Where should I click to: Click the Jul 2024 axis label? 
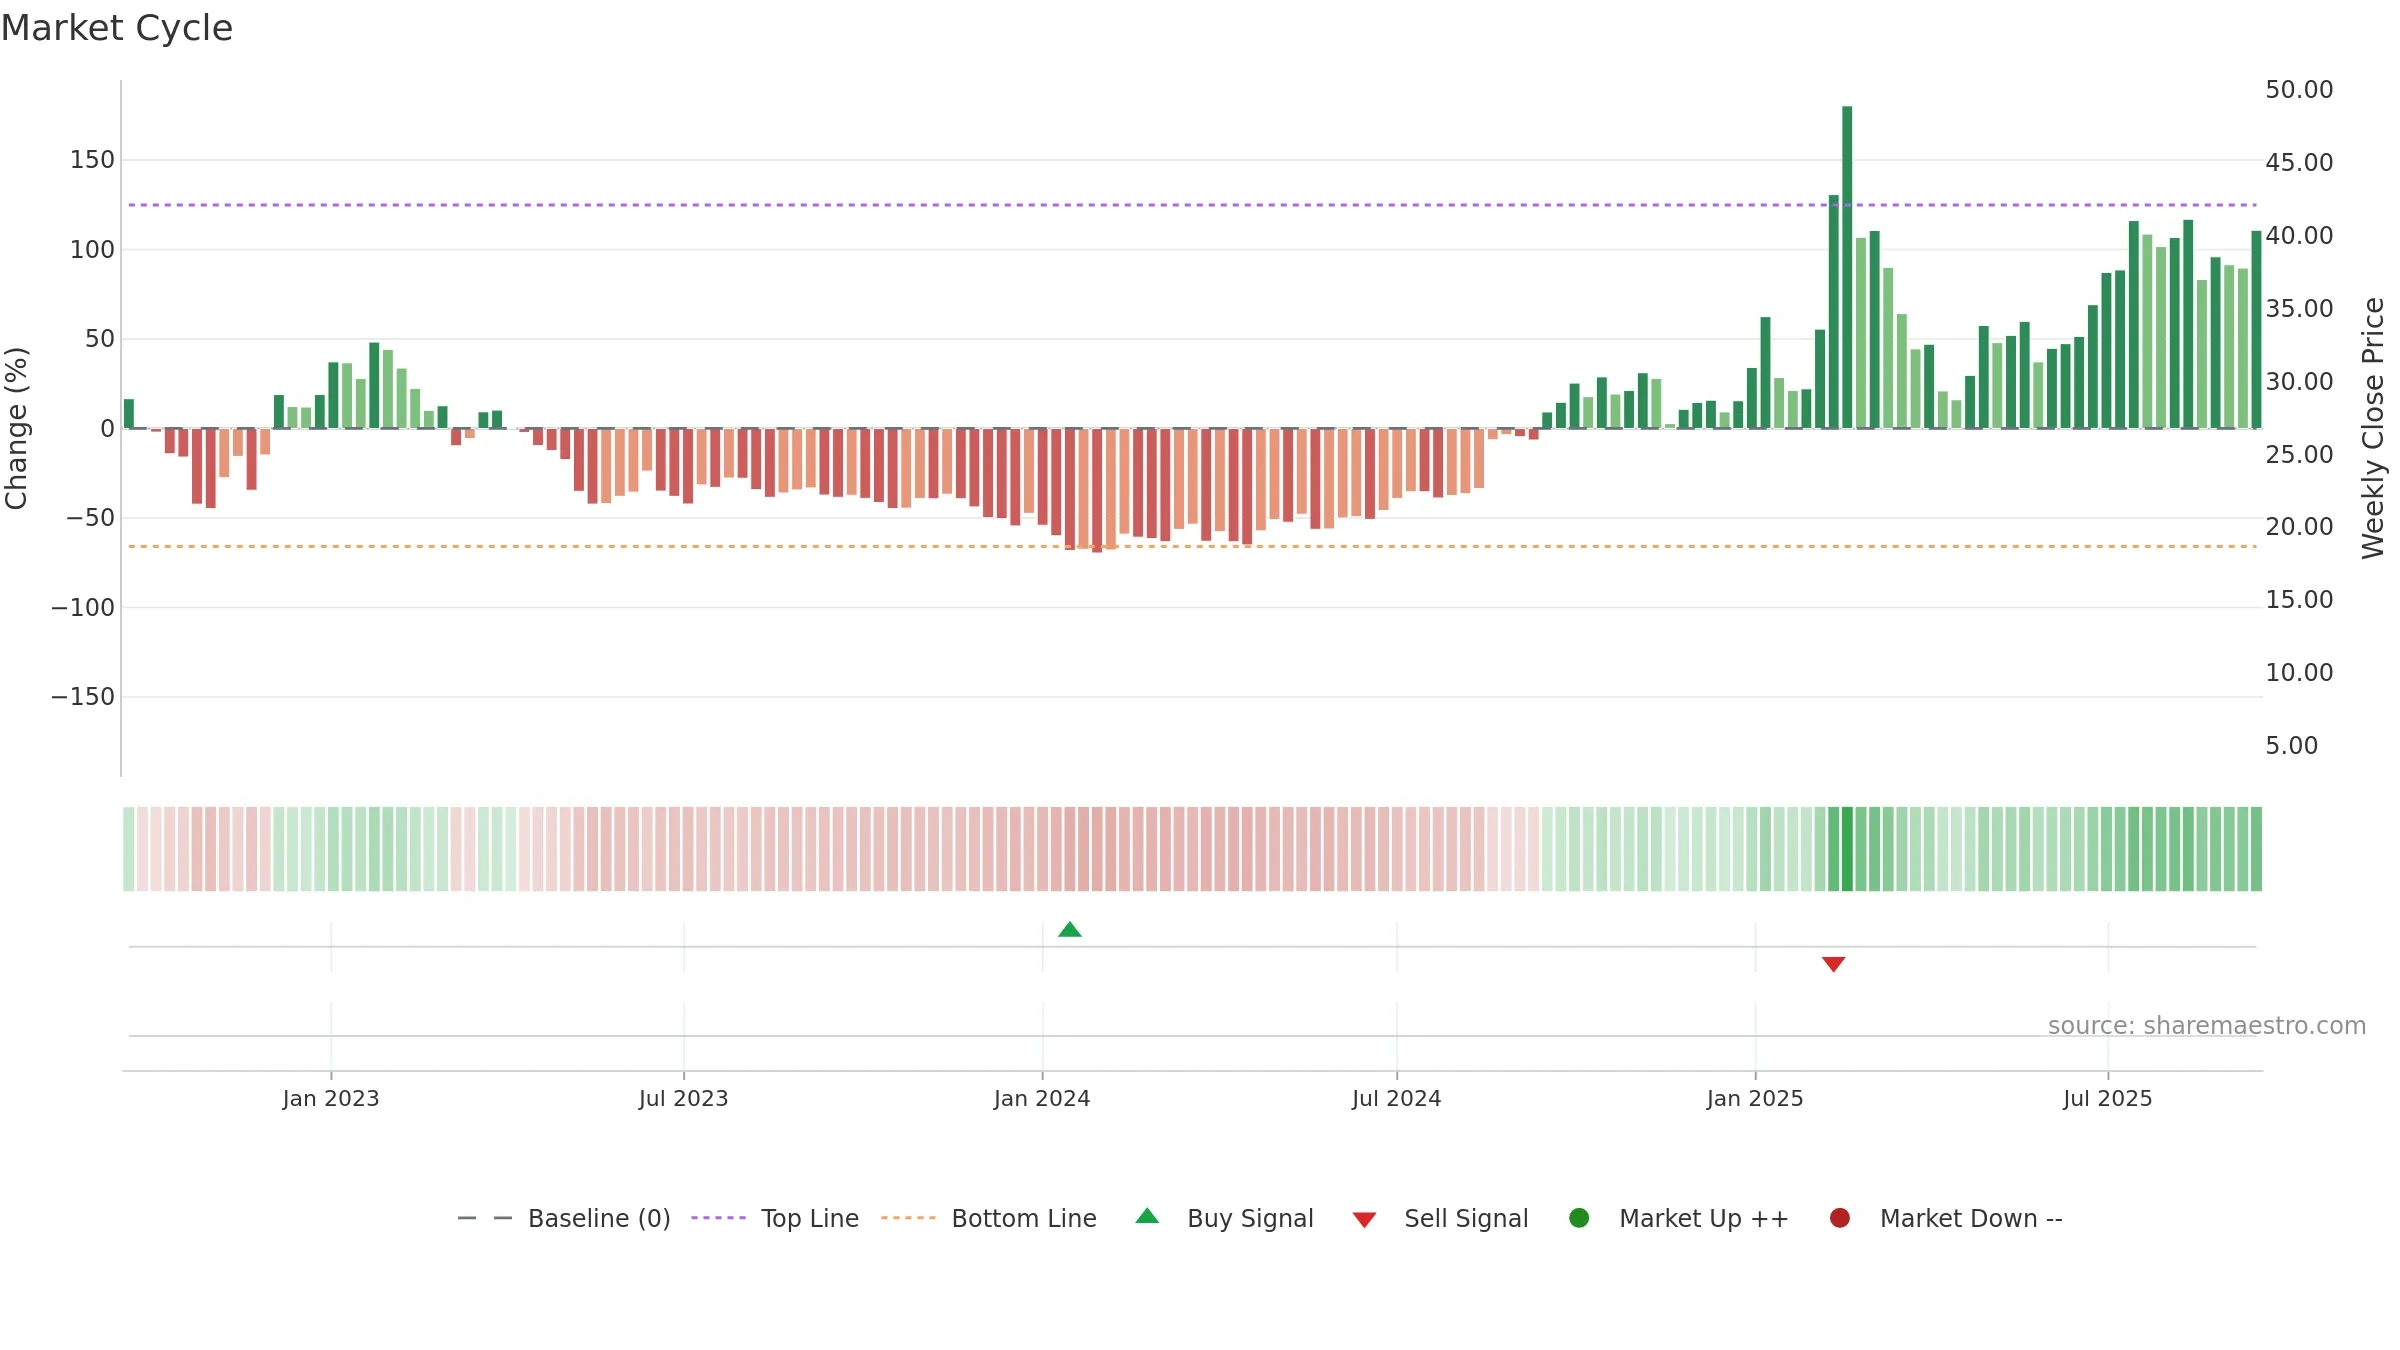point(1397,1098)
